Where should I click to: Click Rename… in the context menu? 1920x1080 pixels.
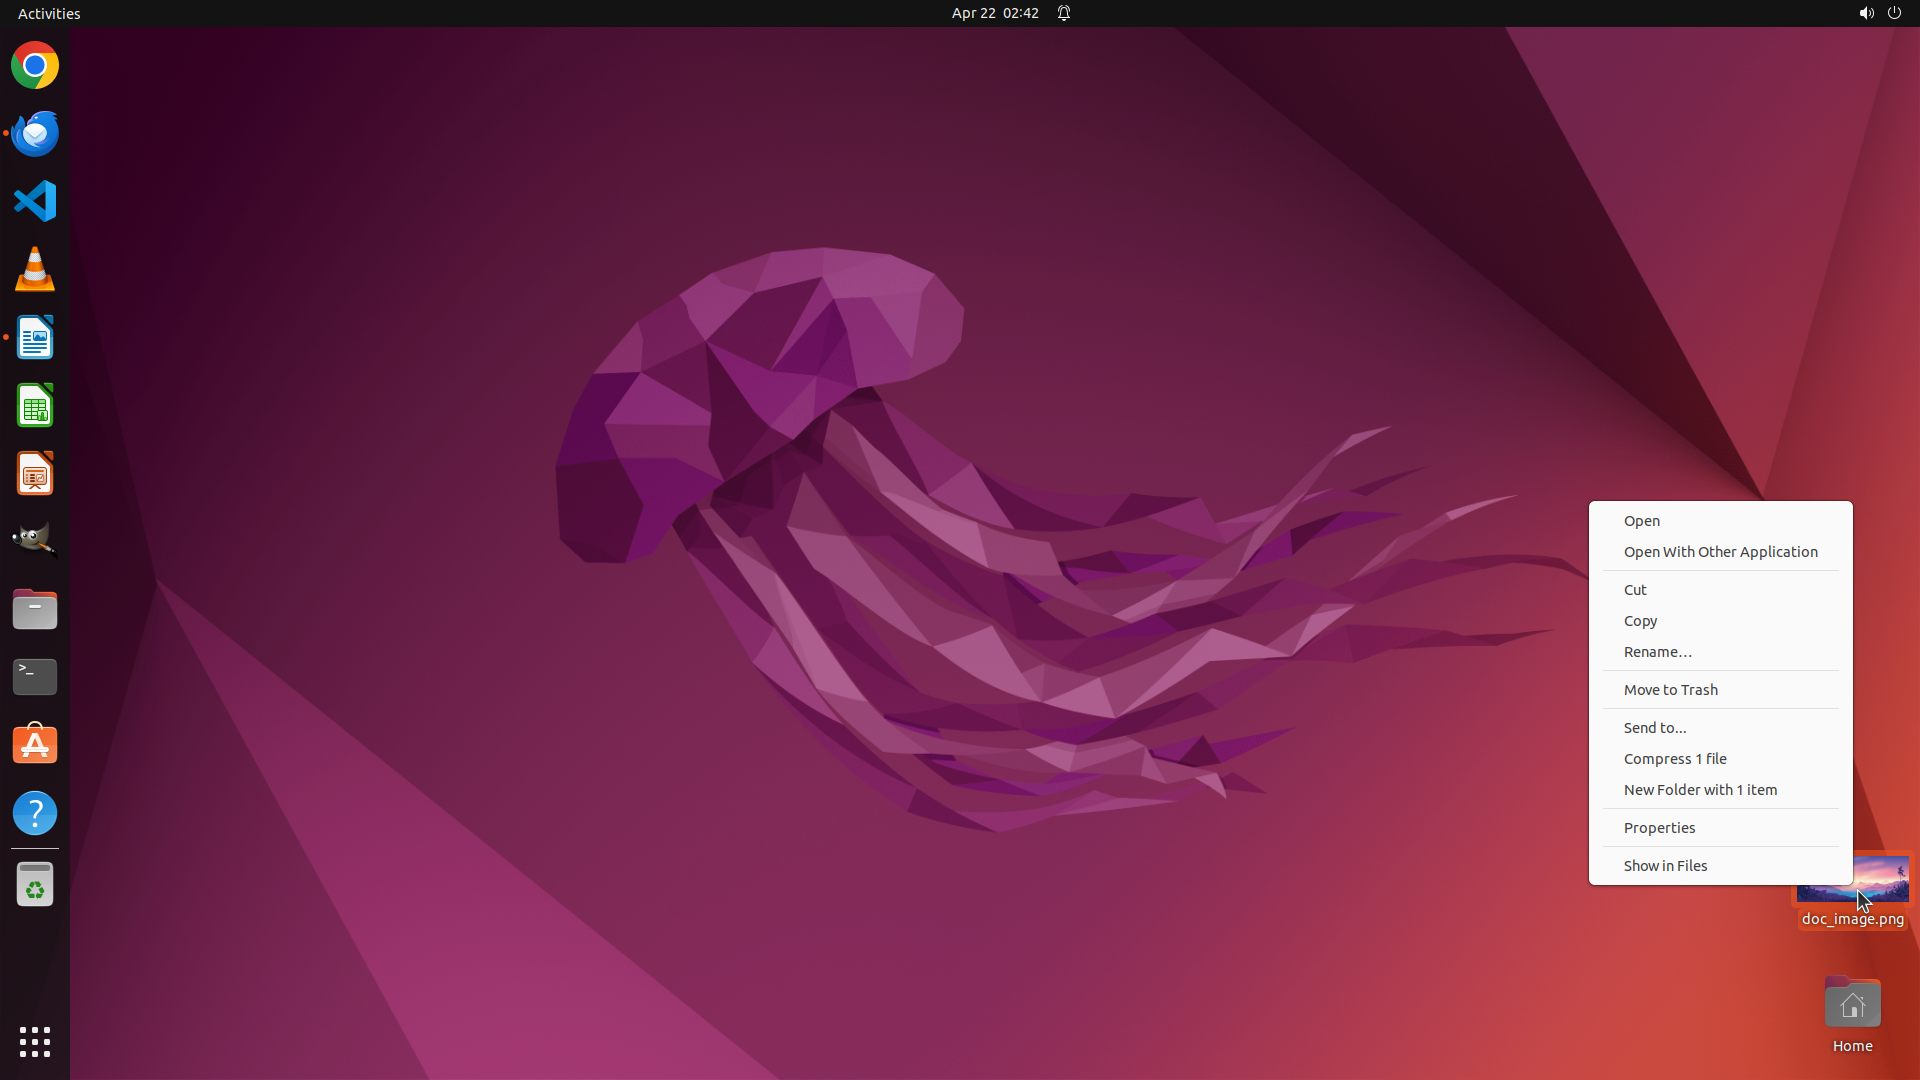pyautogui.click(x=1657, y=652)
